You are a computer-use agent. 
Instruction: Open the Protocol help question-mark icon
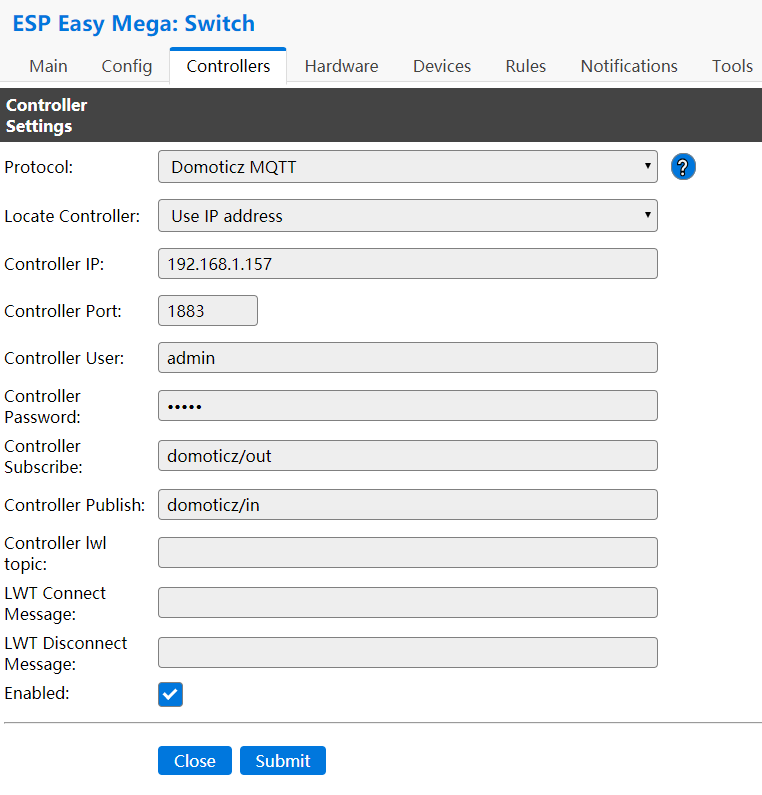pyautogui.click(x=683, y=167)
